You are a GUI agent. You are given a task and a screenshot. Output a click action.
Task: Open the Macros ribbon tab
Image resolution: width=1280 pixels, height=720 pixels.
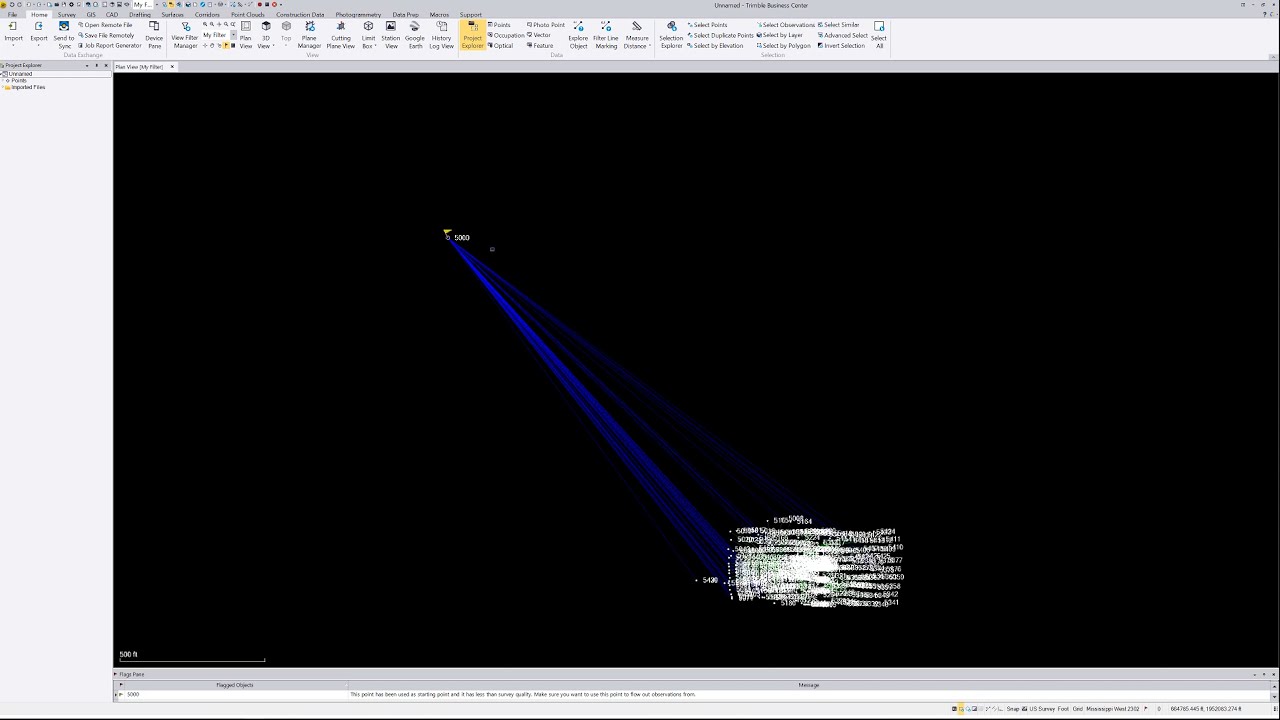[439, 15]
